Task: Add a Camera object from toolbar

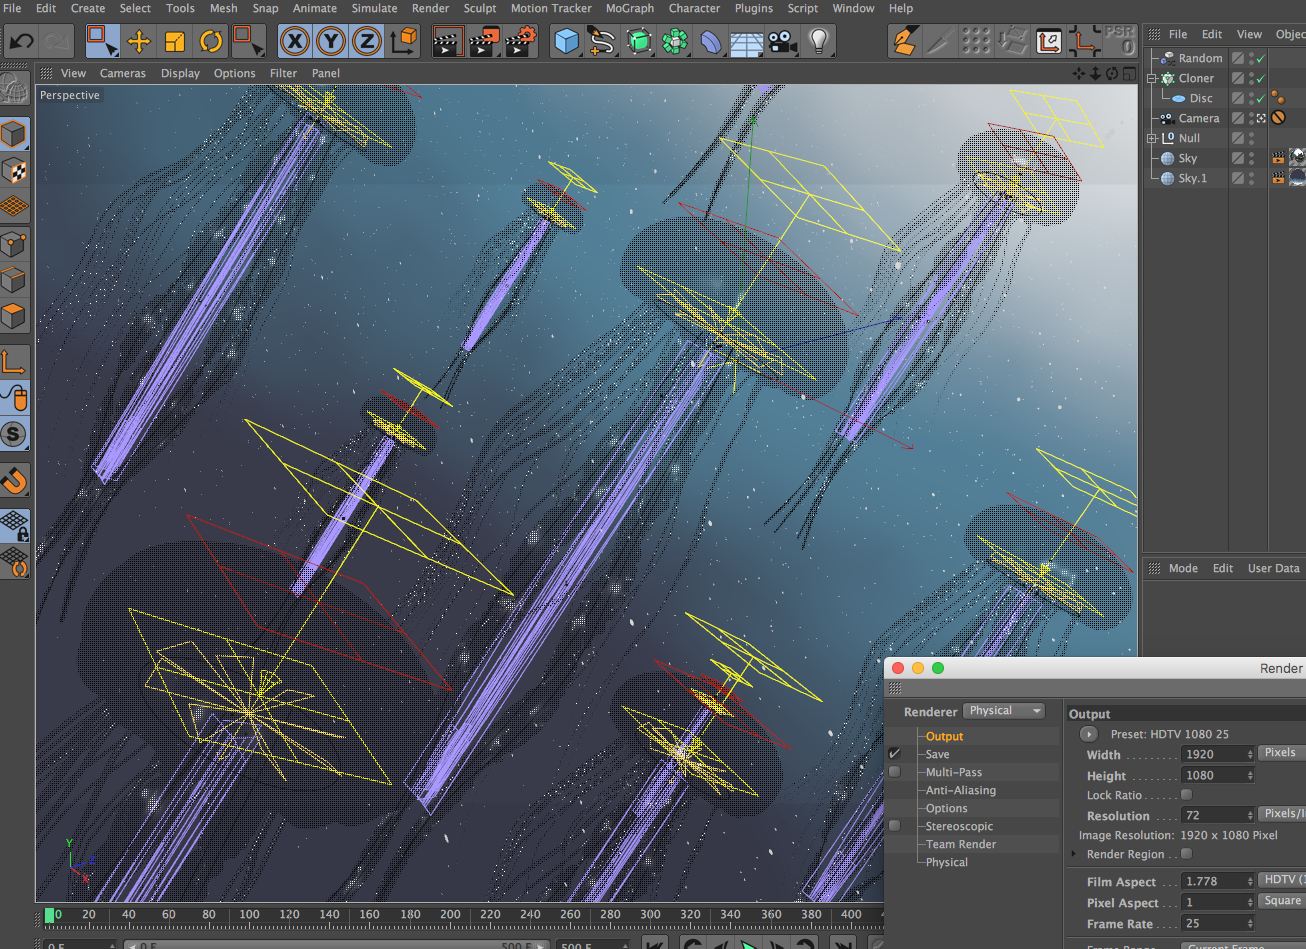Action: 782,42
